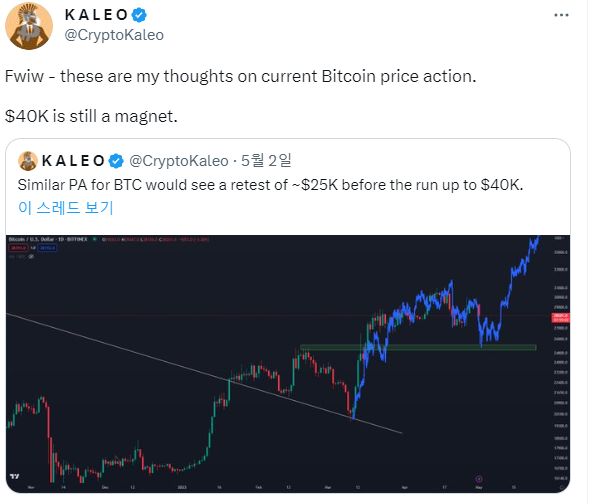Click the quoted tweet's 5월 2일 date
Image resolution: width=606 pixels, height=504 pixels.
pos(265,160)
